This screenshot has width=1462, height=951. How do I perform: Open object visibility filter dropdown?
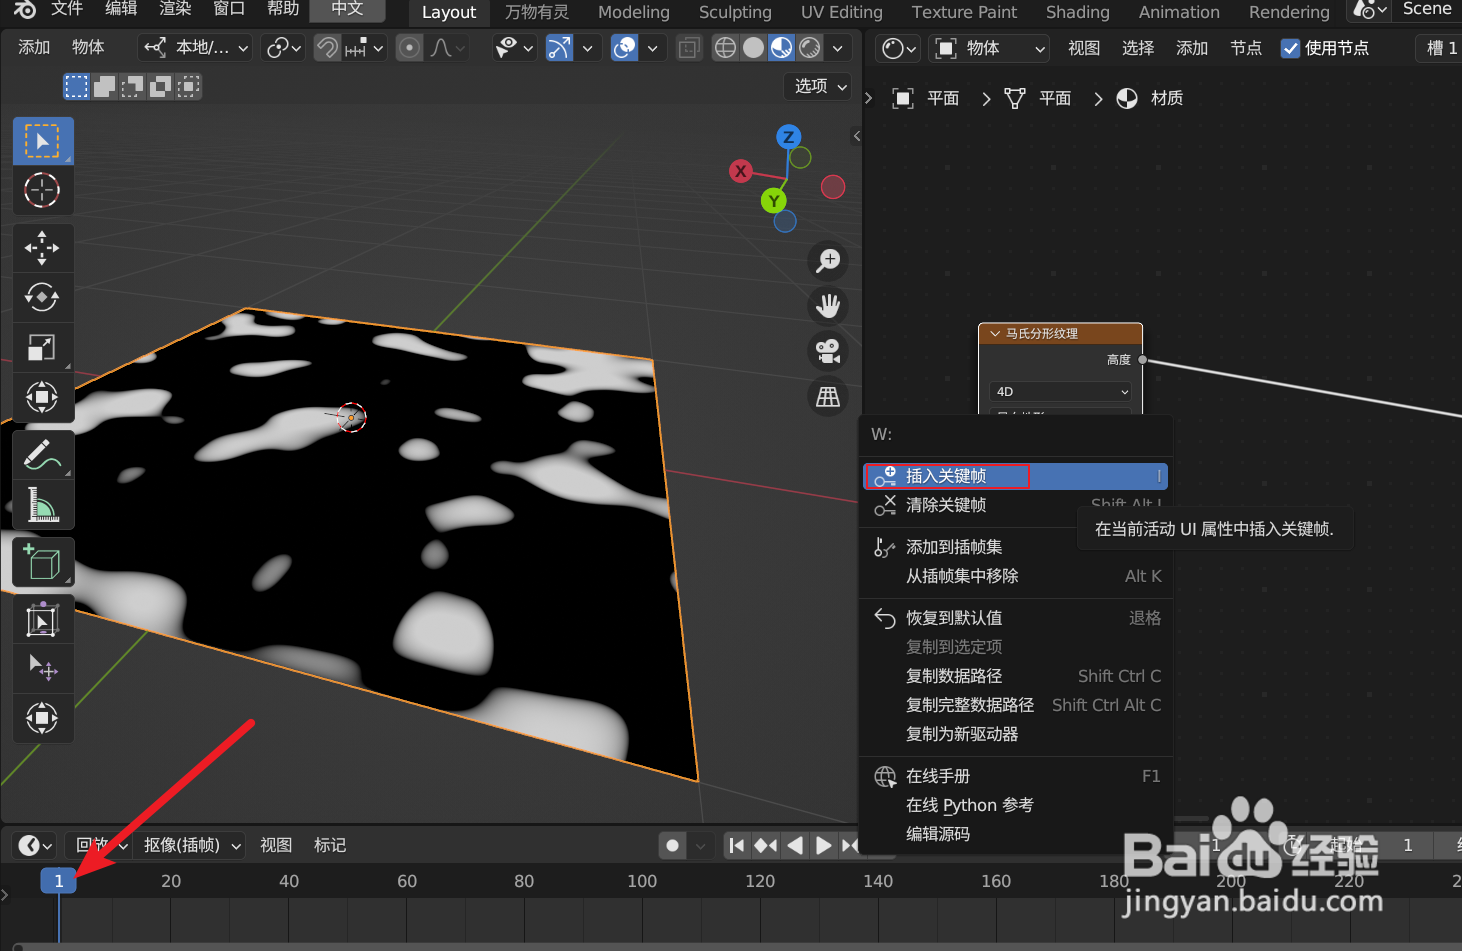click(516, 47)
